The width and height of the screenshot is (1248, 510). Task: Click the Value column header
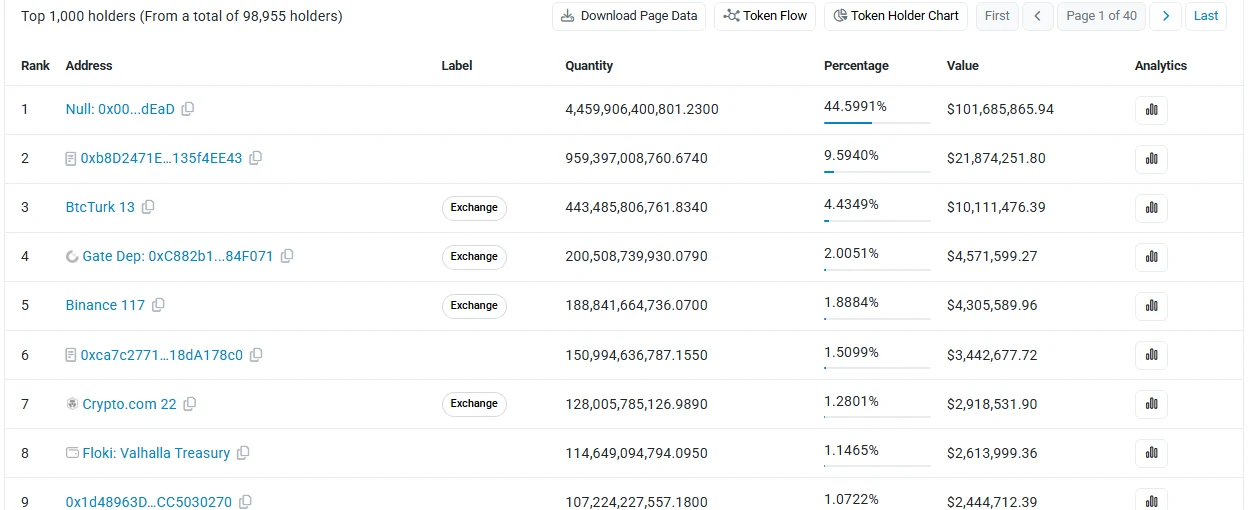coord(963,66)
